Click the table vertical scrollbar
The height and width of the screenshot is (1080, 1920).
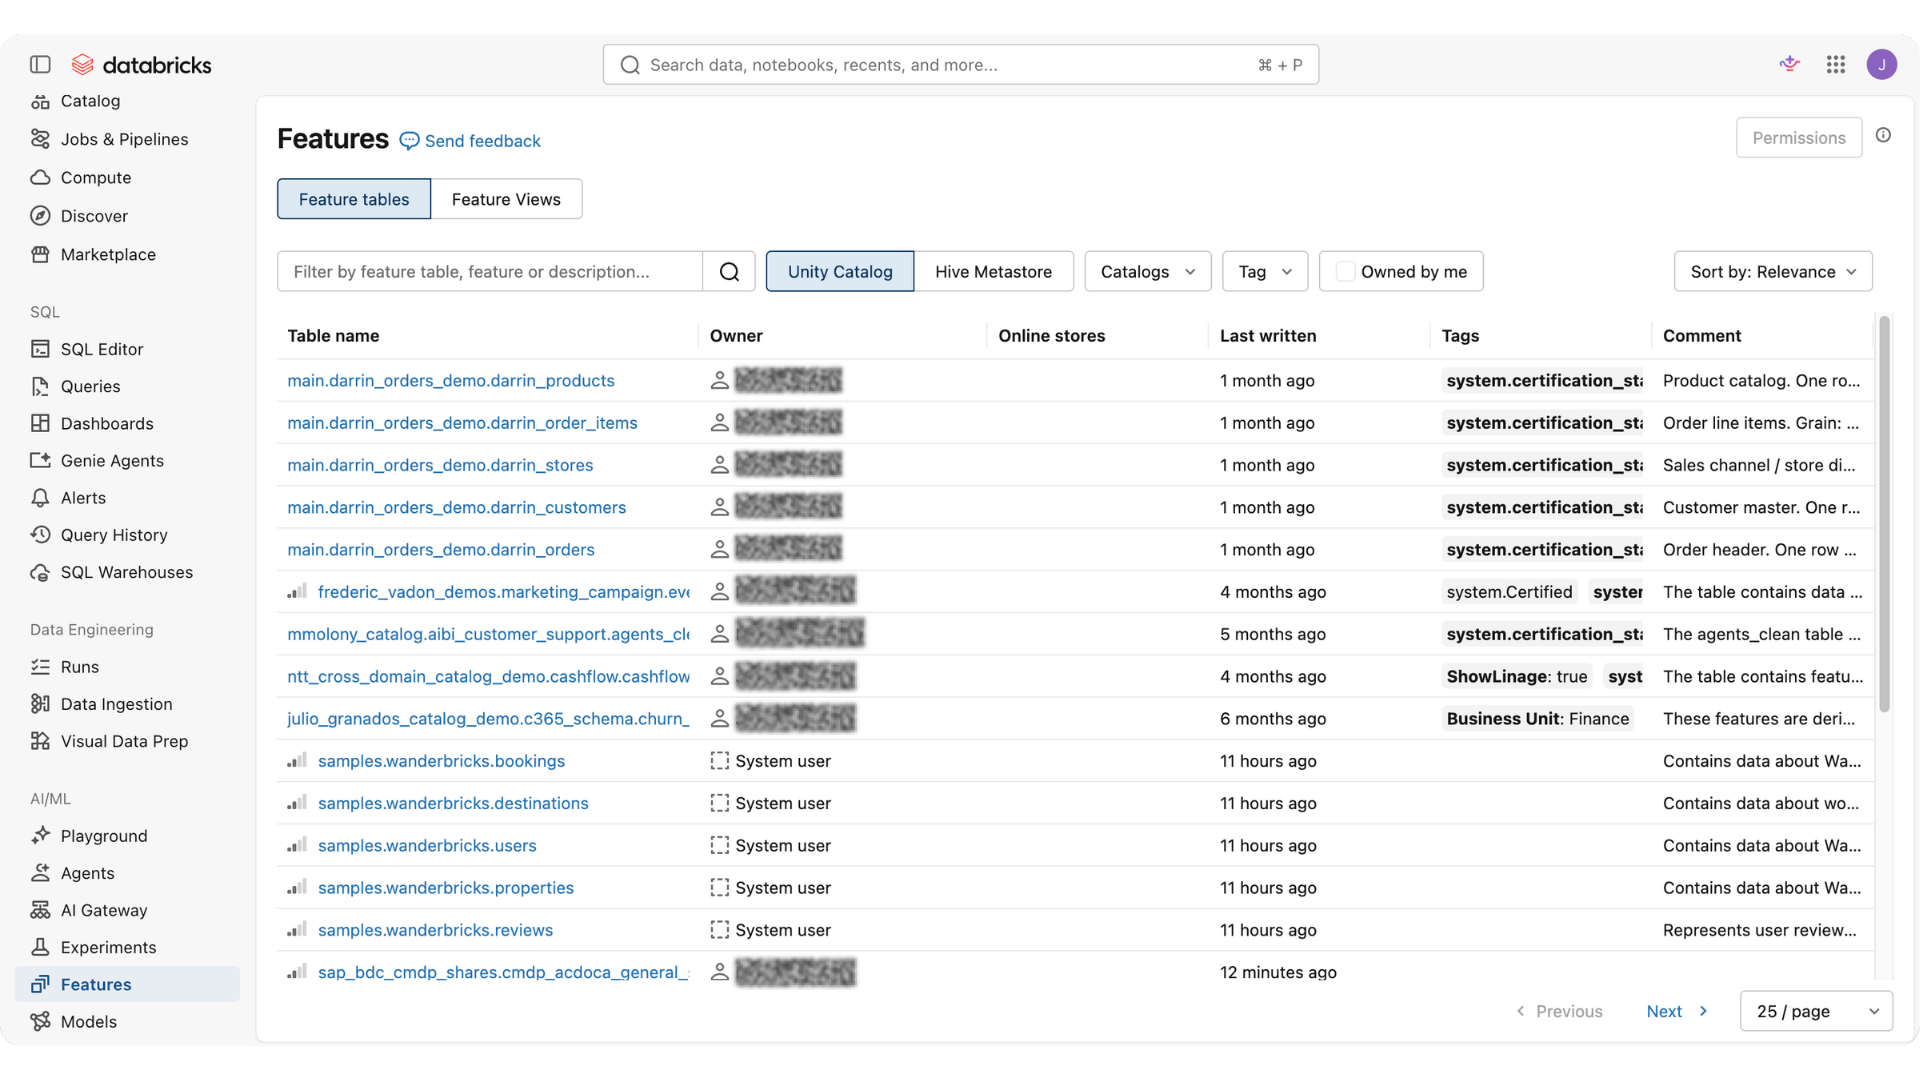[x=1884, y=514]
